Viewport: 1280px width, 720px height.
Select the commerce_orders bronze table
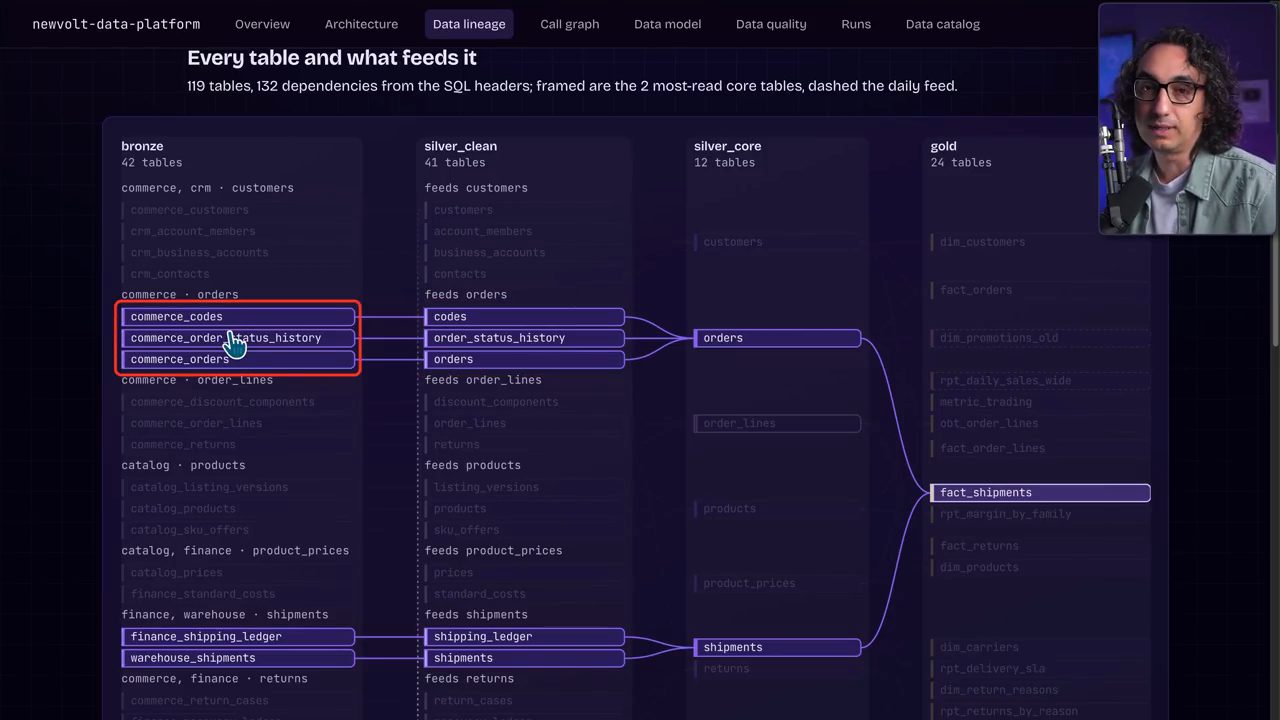[238, 359]
